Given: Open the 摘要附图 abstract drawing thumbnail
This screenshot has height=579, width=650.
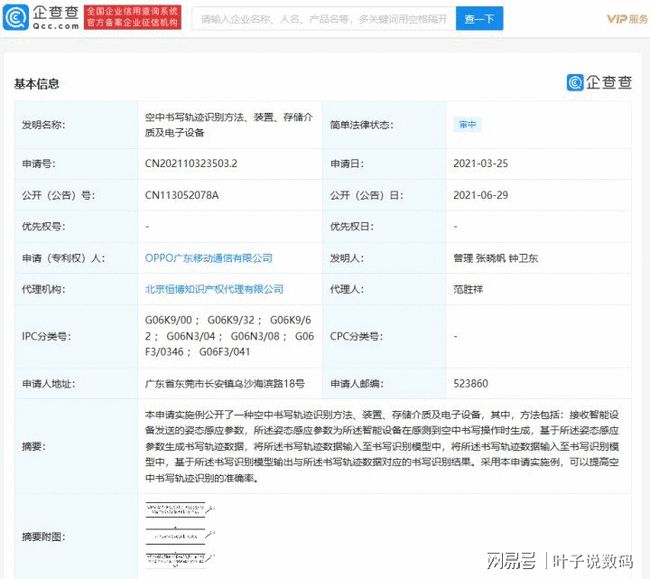Looking at the screenshot, I should [x=178, y=535].
